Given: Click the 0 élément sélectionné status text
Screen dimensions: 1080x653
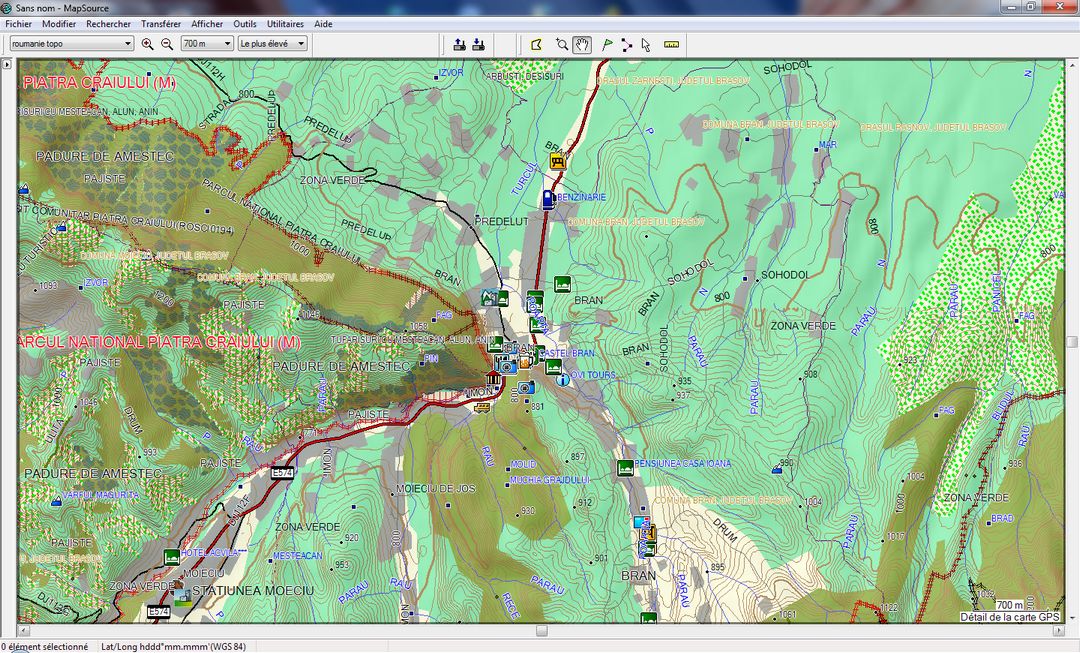Looking at the screenshot, I should (x=45, y=647).
